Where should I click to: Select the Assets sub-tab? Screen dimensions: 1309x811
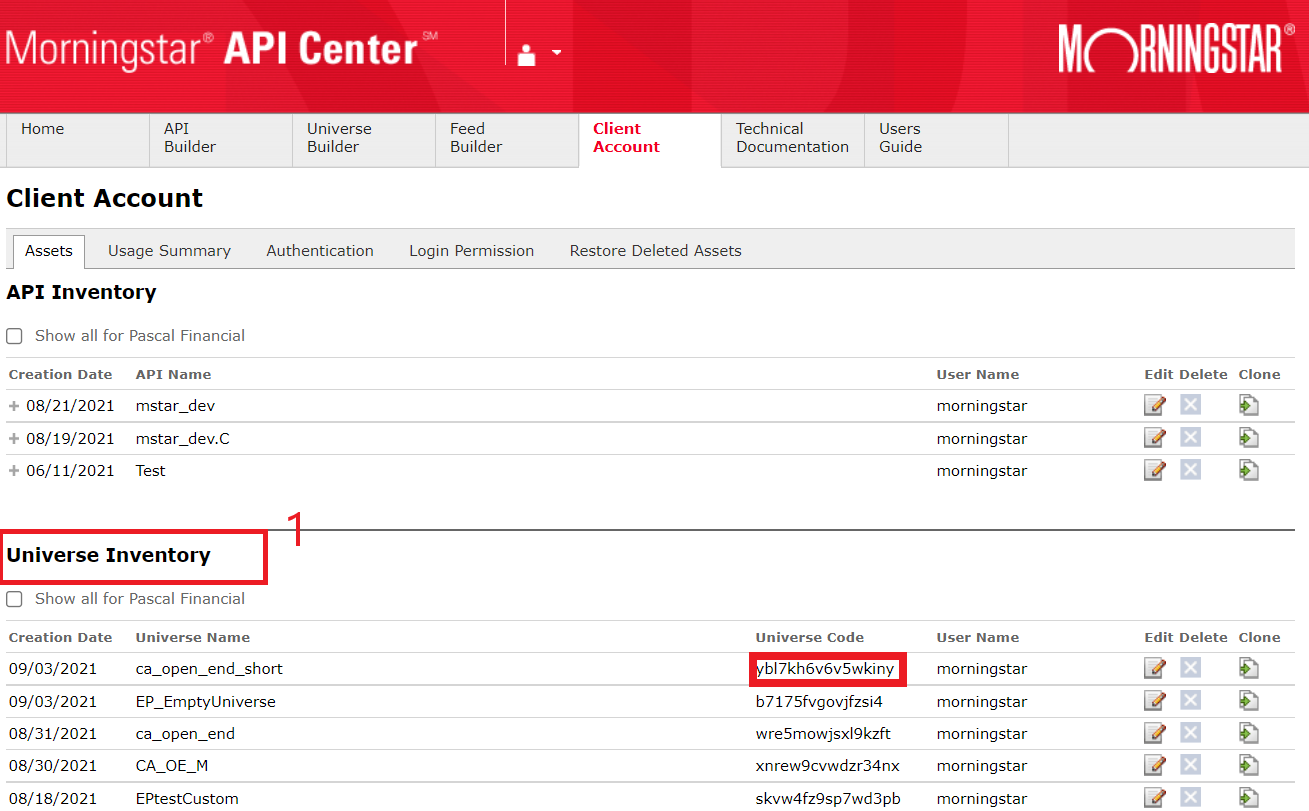(x=49, y=251)
